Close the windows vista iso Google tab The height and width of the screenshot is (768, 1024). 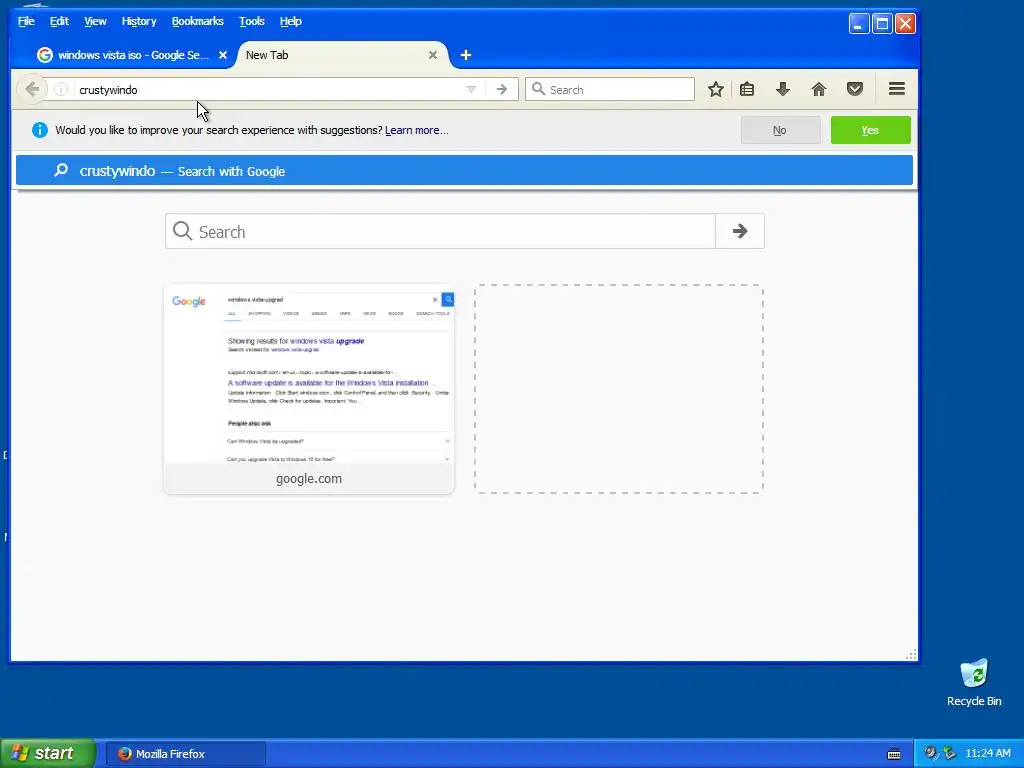click(223, 55)
